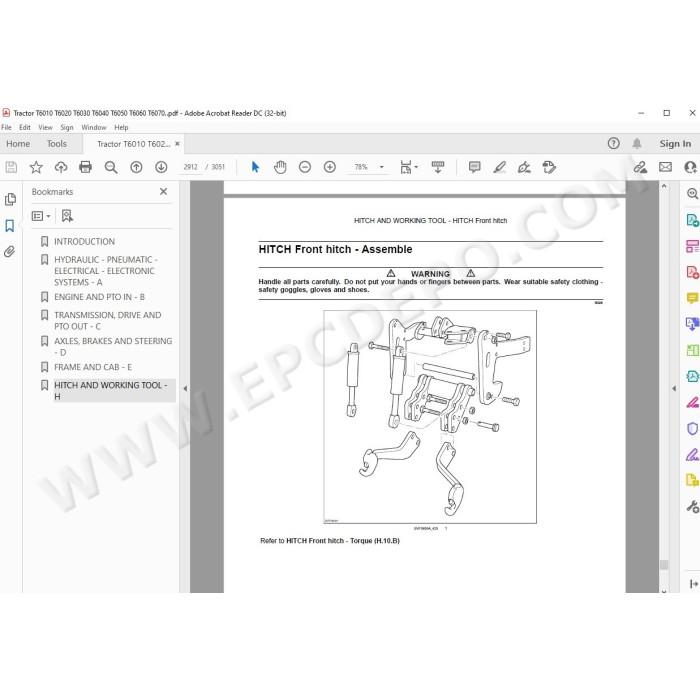The height and width of the screenshot is (700, 700).
Task: Activate the Hand pan tool
Action: 280,167
